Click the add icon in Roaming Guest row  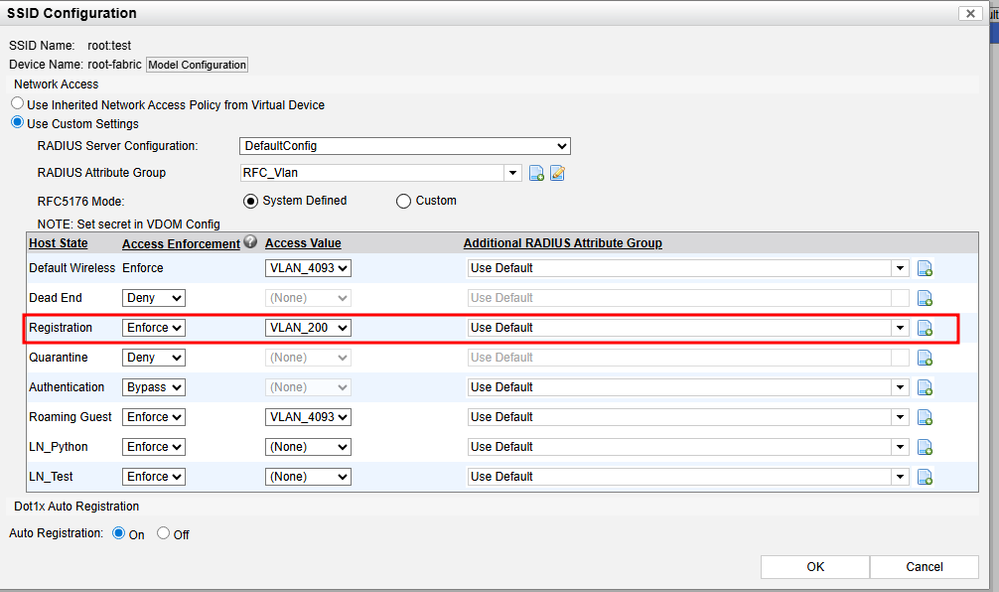coord(925,417)
